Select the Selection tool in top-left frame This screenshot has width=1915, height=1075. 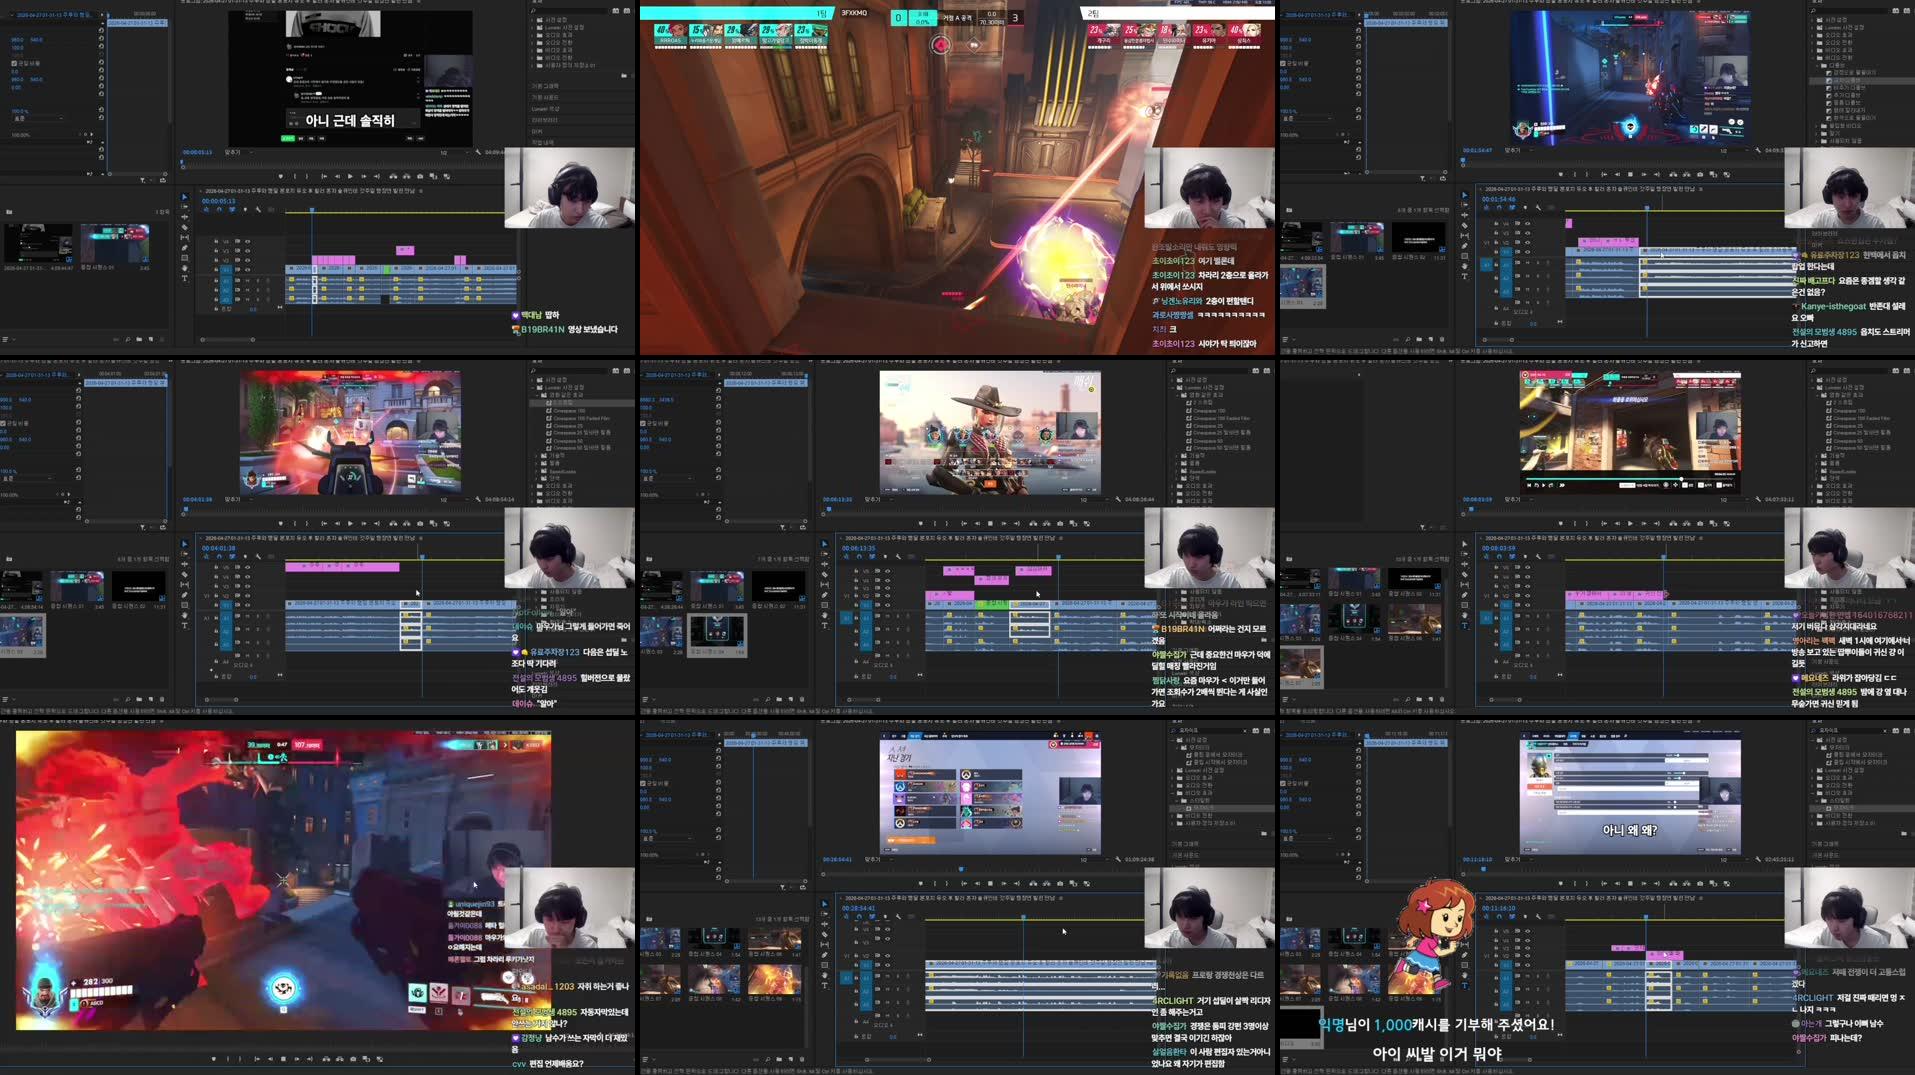pos(184,197)
